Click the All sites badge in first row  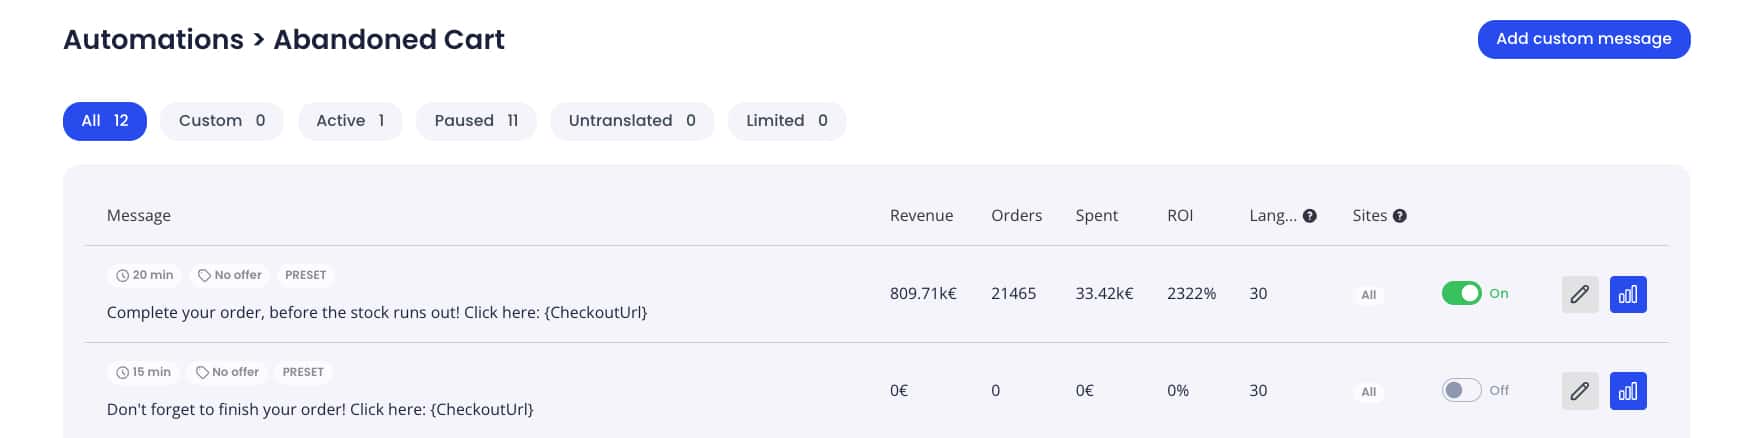(x=1369, y=295)
